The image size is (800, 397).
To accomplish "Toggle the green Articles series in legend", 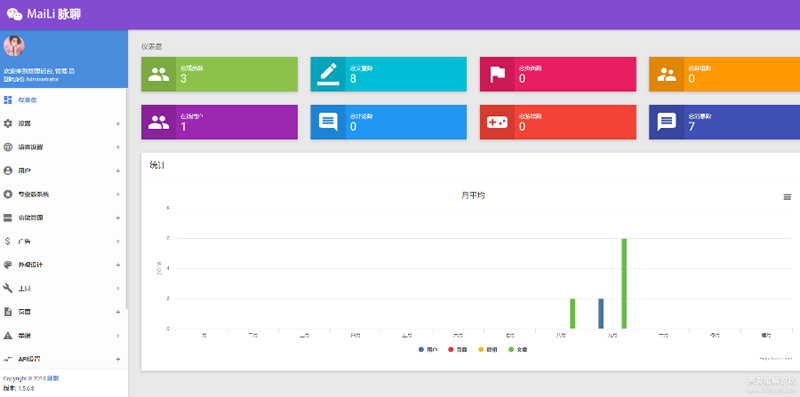I will [518, 350].
